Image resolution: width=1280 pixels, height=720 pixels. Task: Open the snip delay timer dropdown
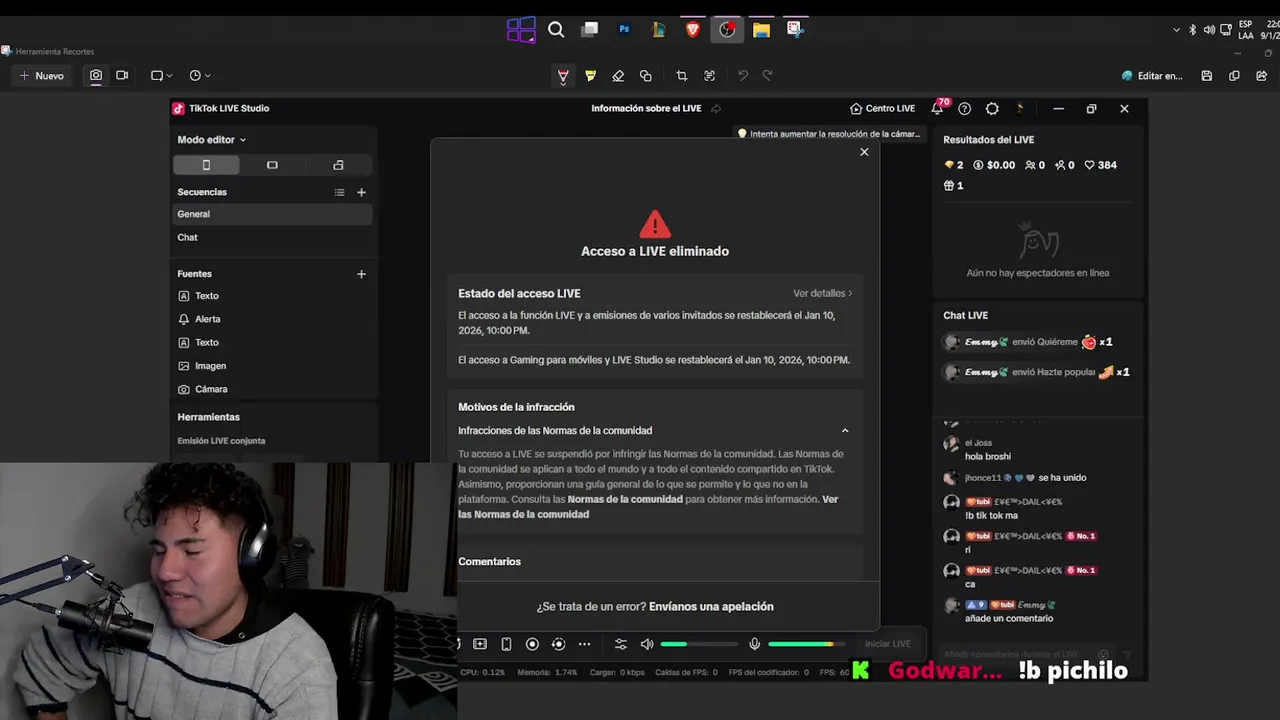(199, 75)
